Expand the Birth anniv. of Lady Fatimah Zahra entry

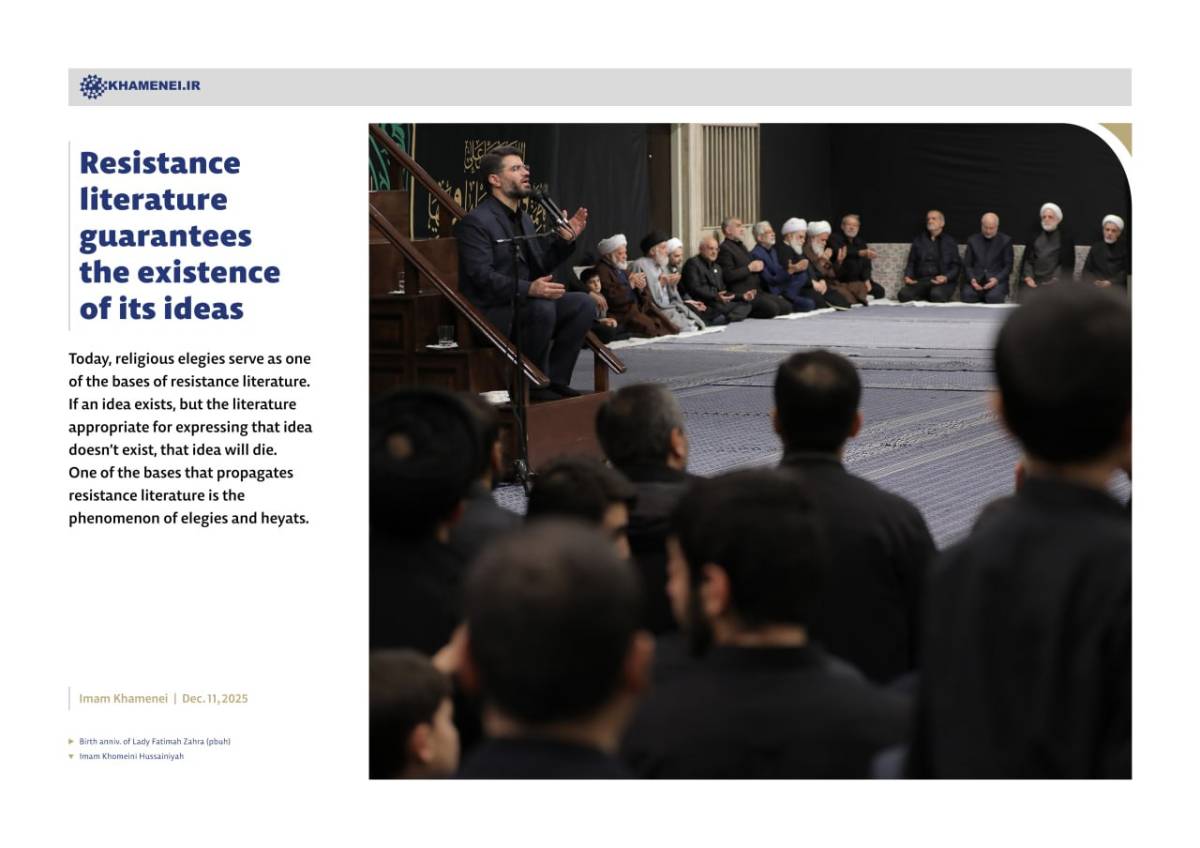[x=155, y=742]
